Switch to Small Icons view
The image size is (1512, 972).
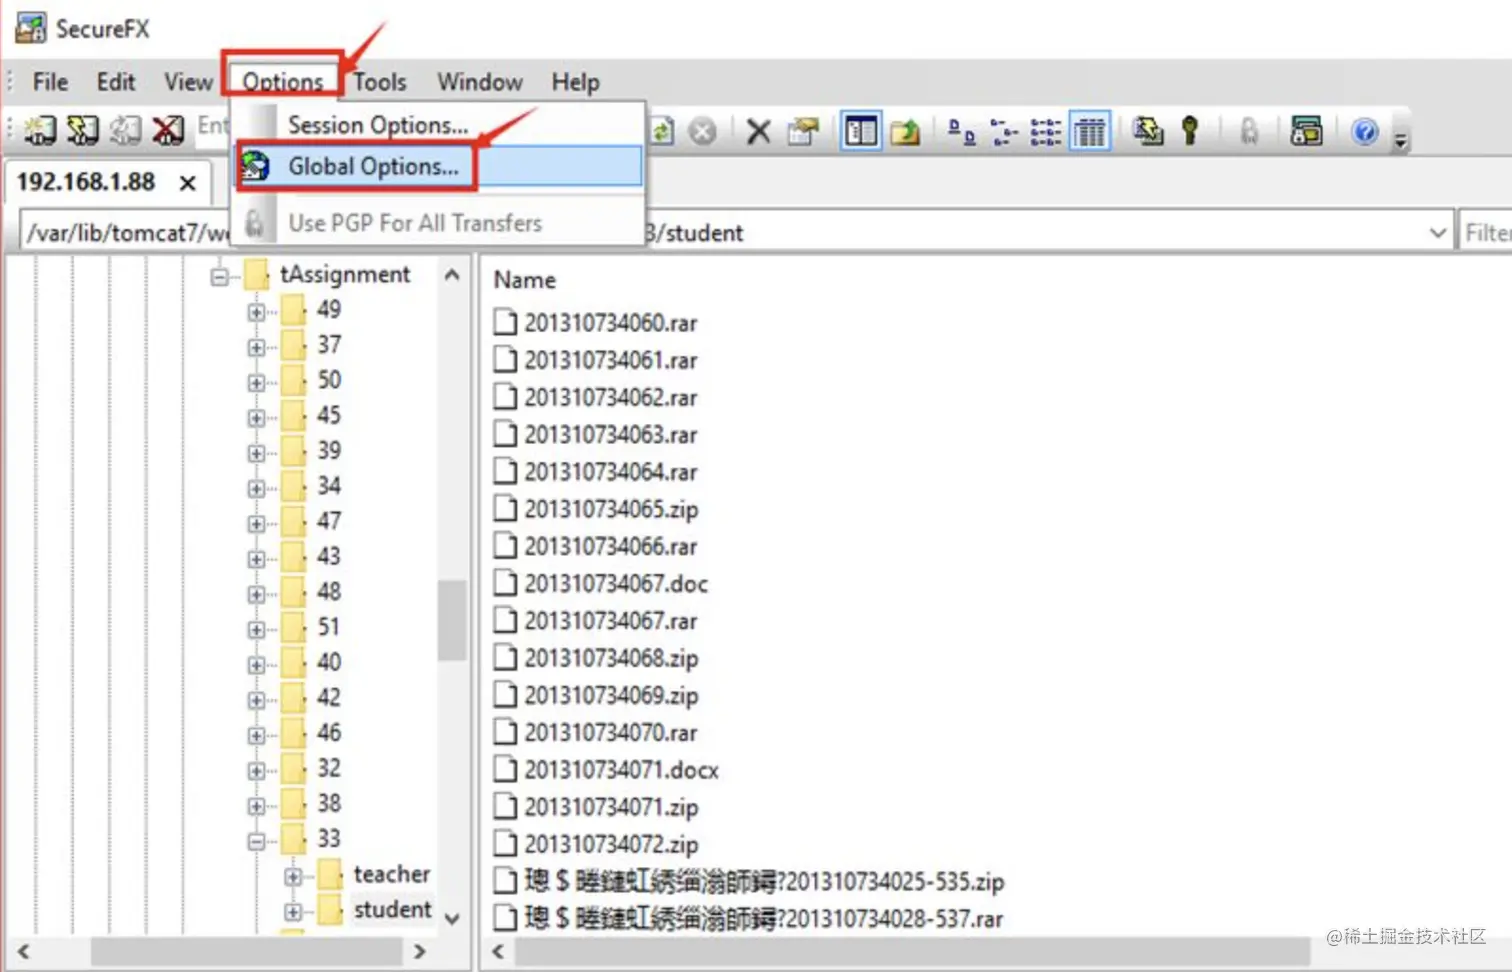[x=1003, y=131]
